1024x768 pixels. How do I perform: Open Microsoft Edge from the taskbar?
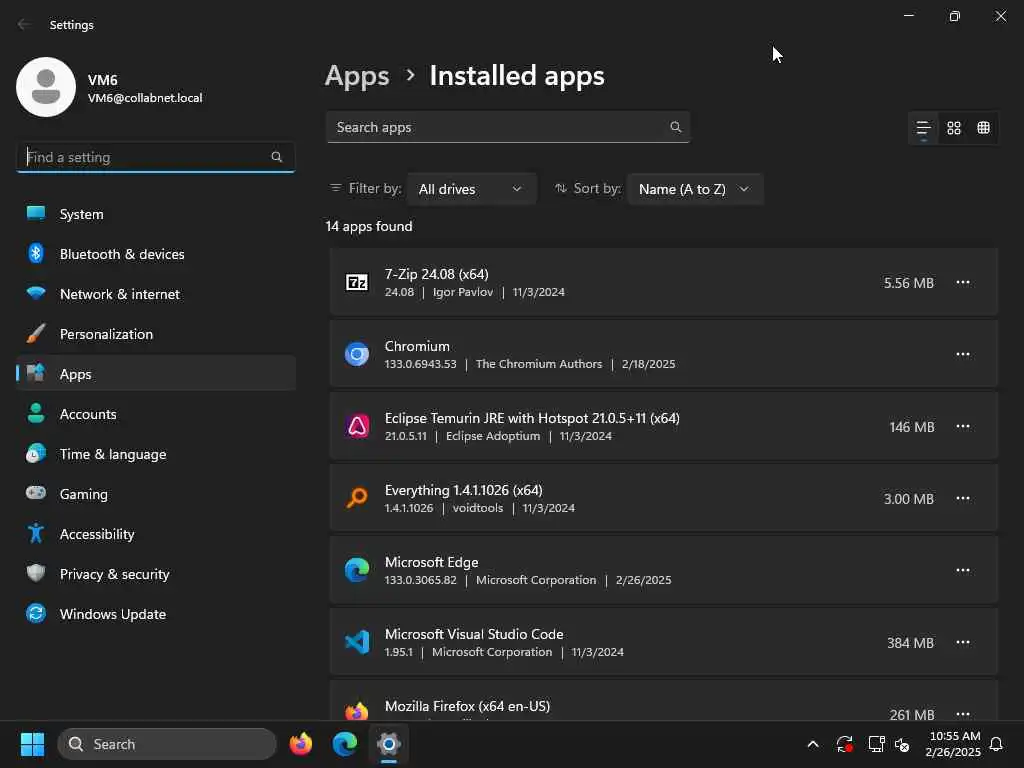(x=344, y=744)
